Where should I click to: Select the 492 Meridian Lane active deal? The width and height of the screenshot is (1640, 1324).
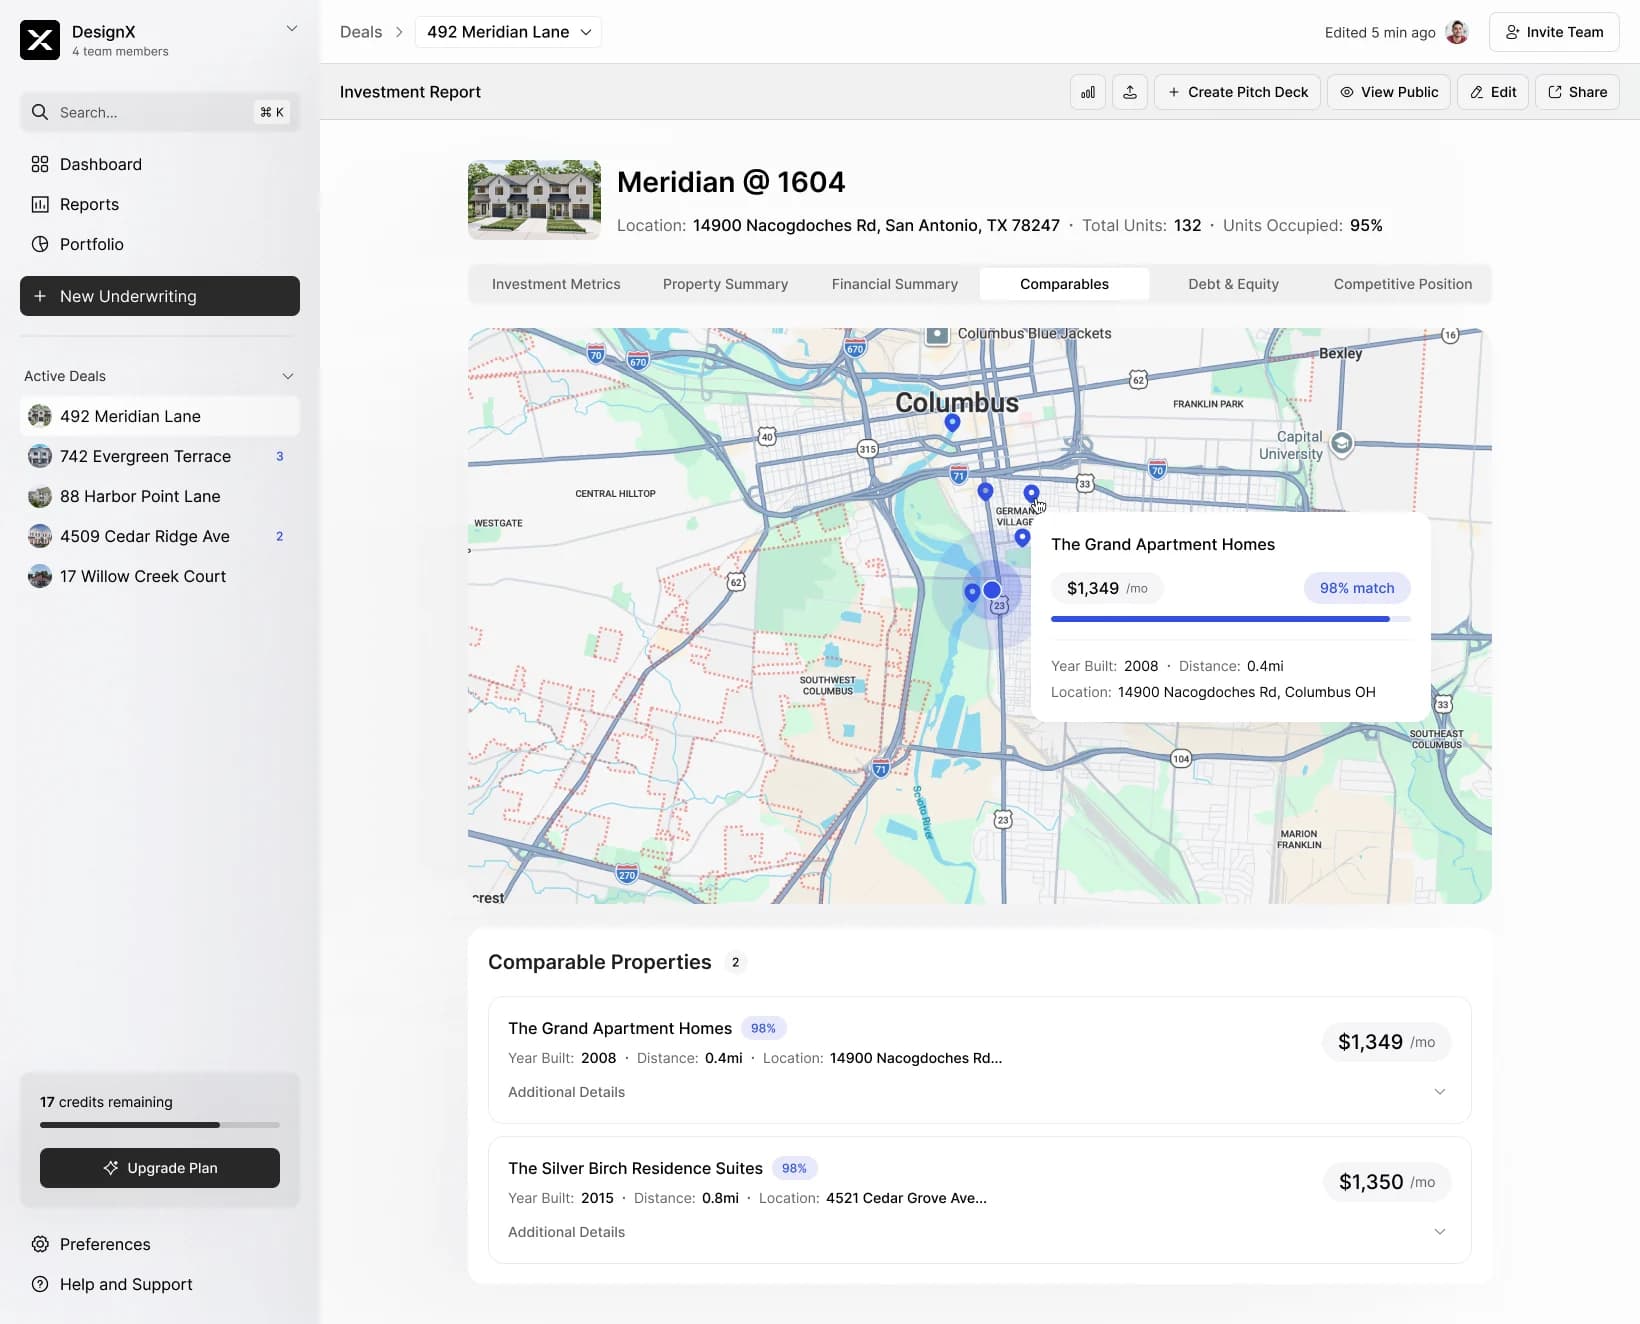pyautogui.click(x=160, y=416)
